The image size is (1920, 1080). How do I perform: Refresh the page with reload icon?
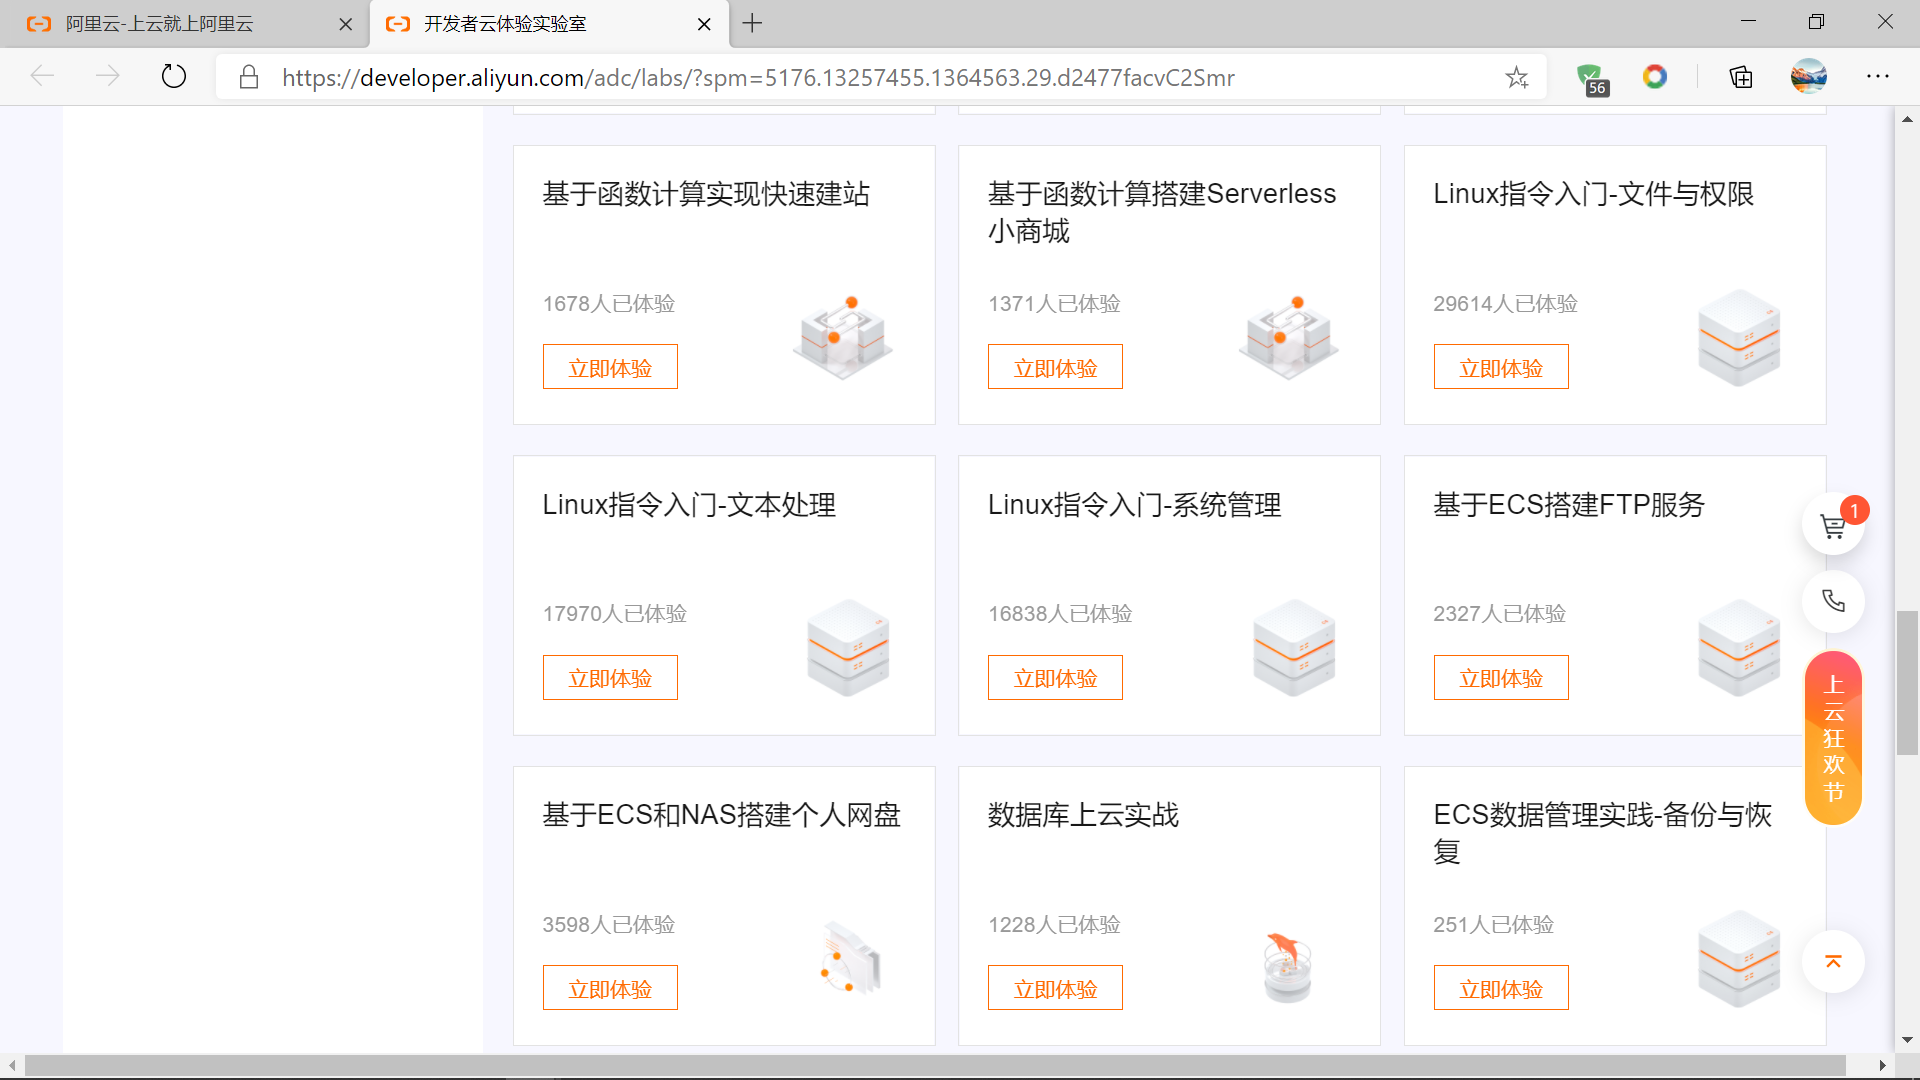[174, 77]
